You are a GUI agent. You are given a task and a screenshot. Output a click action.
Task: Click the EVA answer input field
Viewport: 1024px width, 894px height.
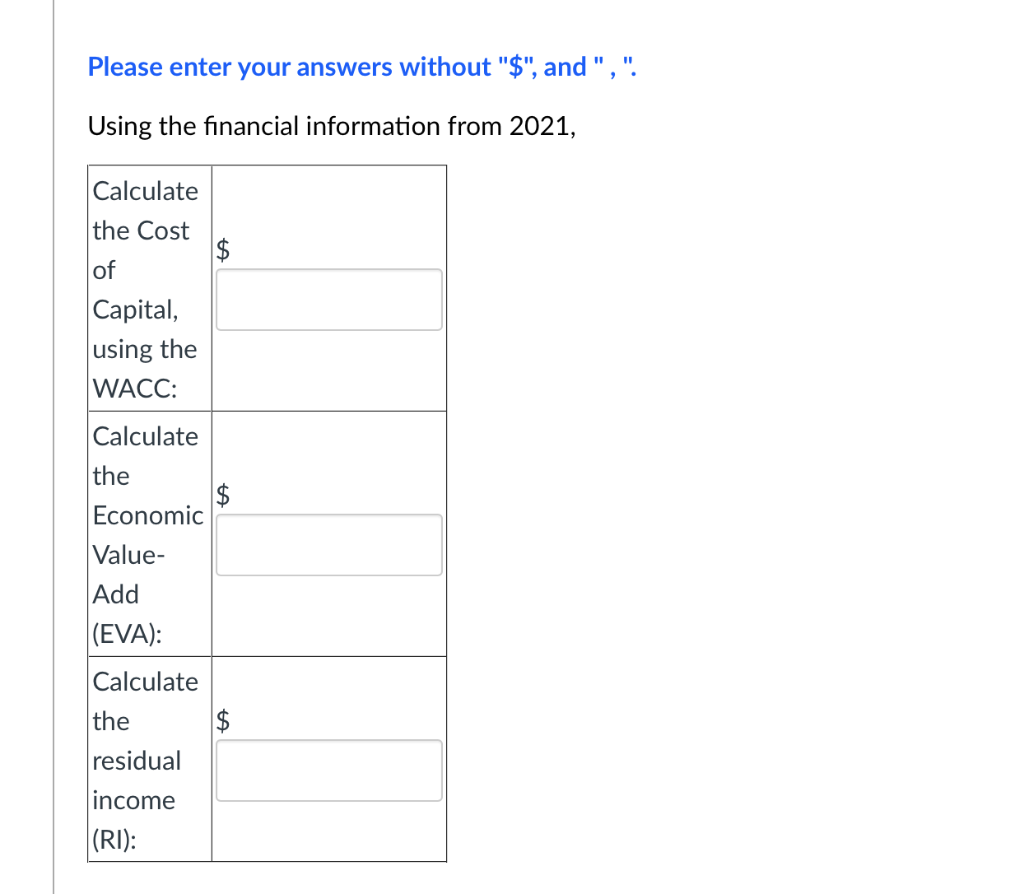click(x=328, y=544)
